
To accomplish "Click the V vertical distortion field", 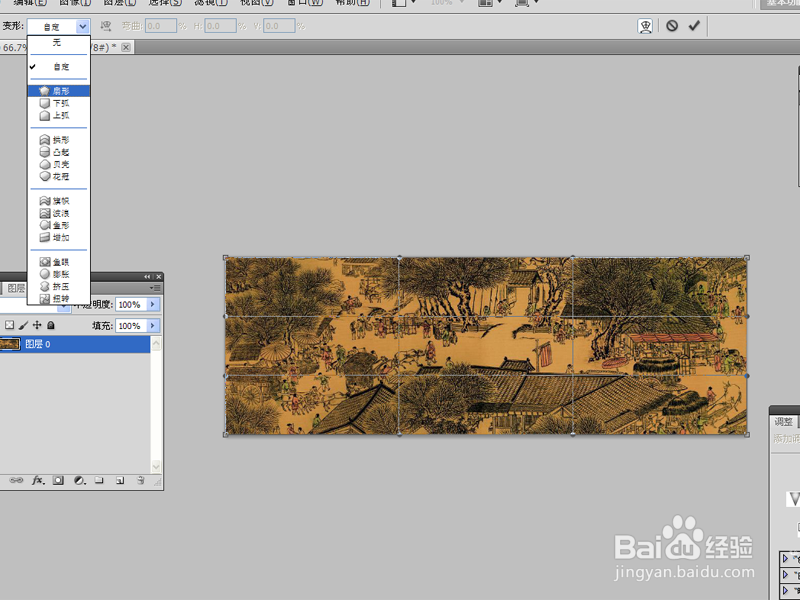I will click(x=279, y=26).
